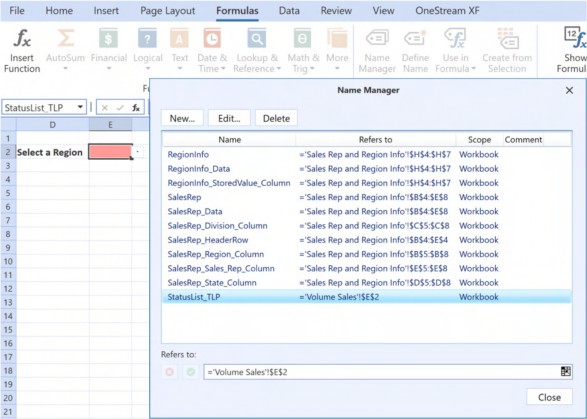Click the Define Name icon
This screenshot has height=419, width=587.
pos(415,38)
